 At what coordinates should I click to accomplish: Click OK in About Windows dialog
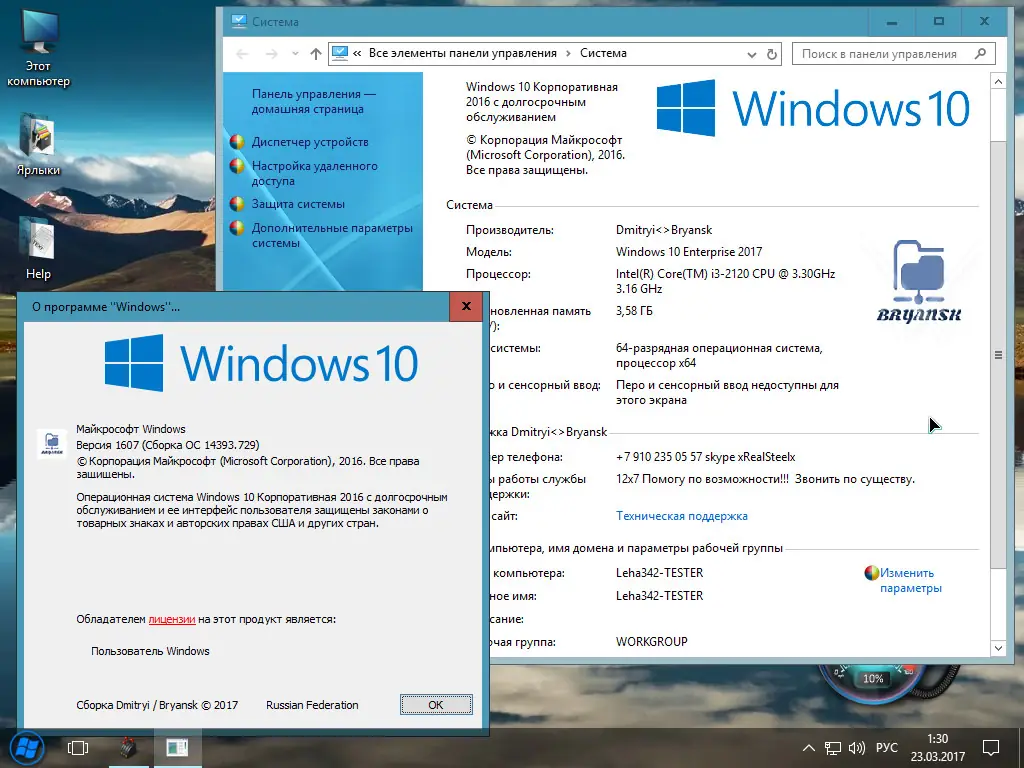click(436, 705)
